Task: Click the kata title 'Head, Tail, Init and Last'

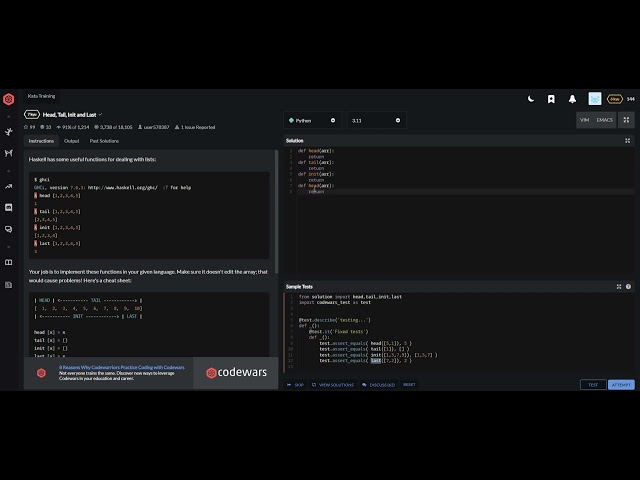Action: tap(69, 115)
